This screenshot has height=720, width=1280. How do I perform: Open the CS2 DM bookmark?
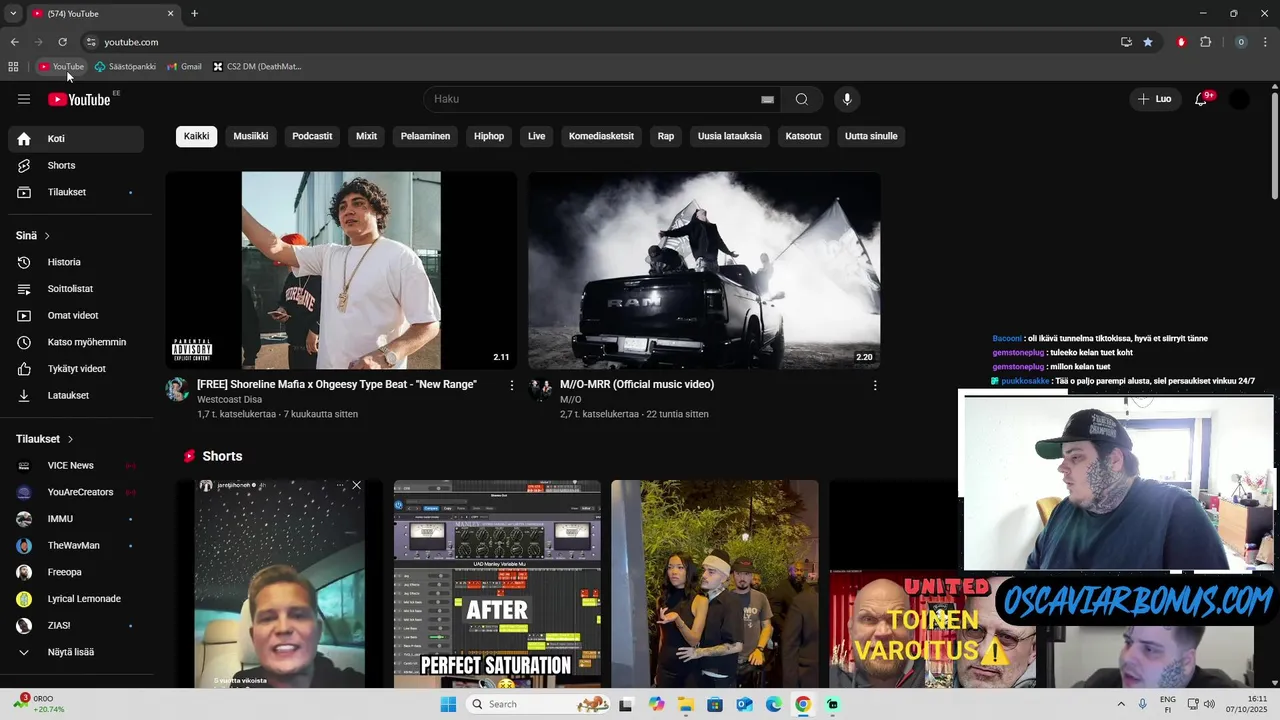[x=257, y=67]
